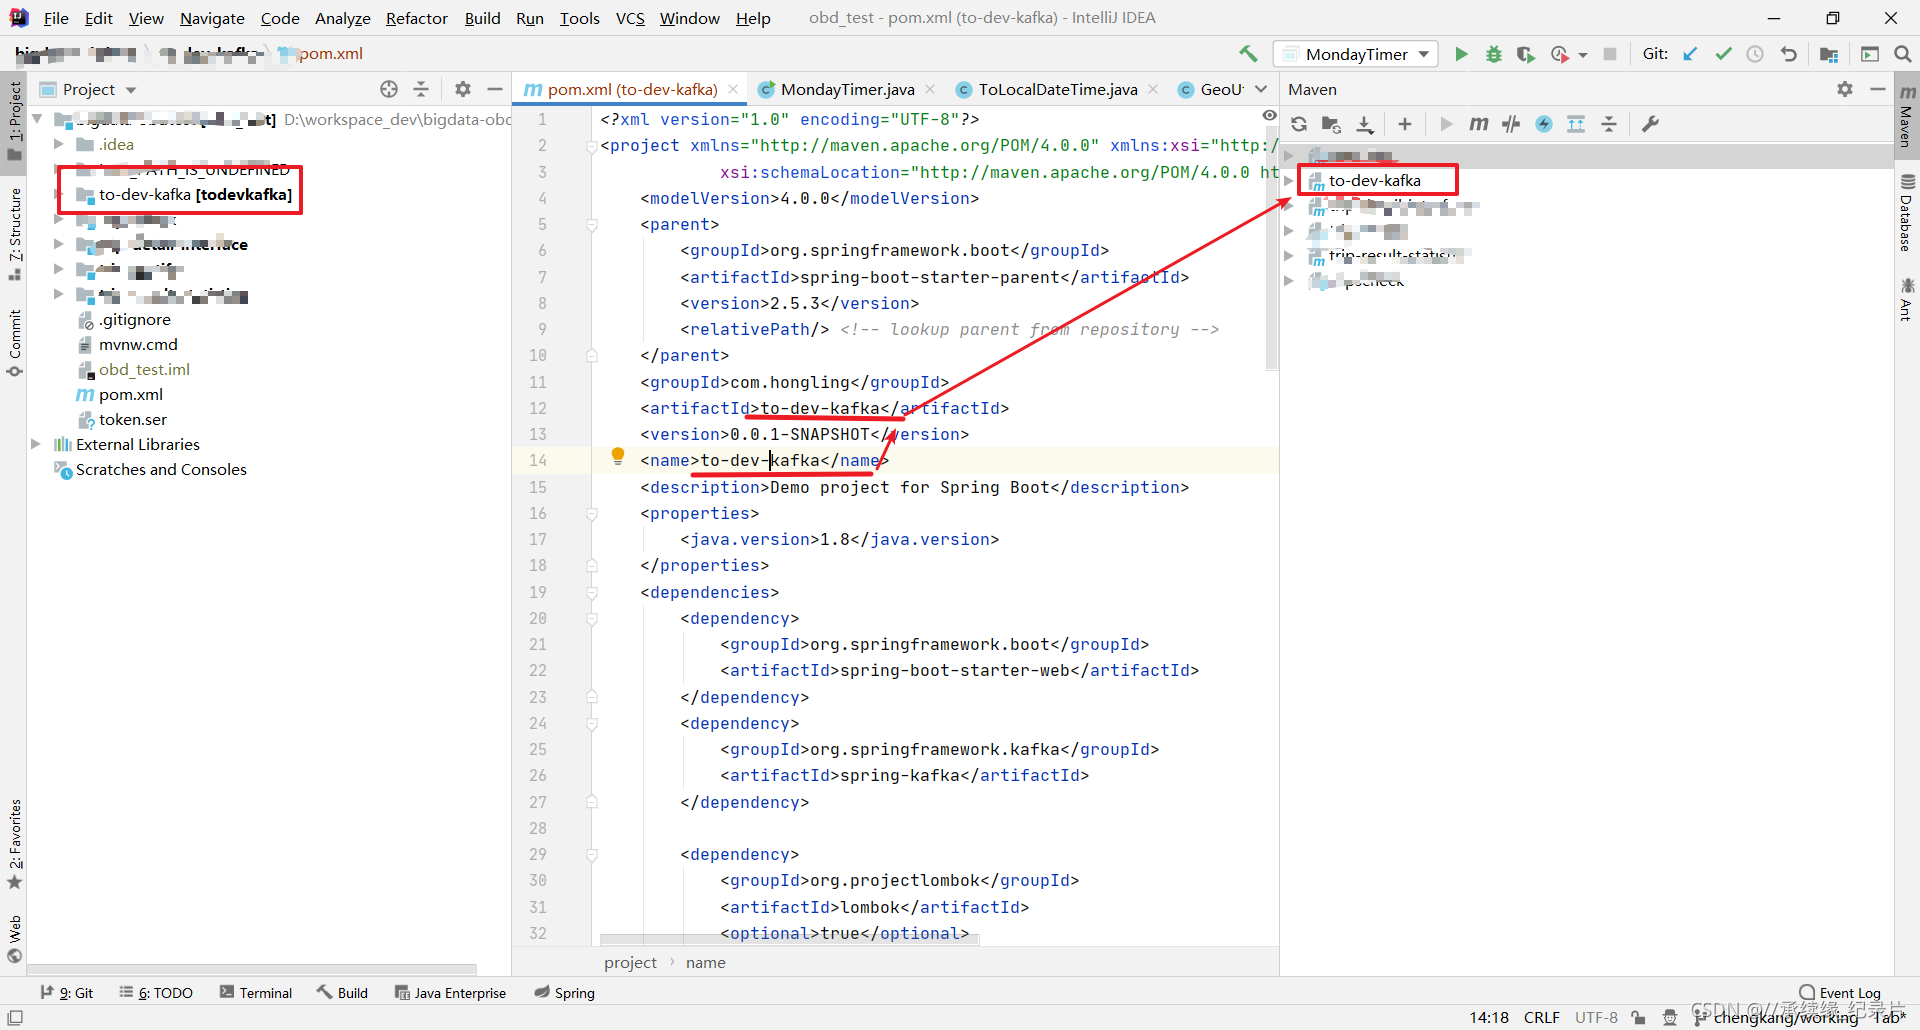Viewport: 1920px width, 1030px height.
Task: Toggle the 1: Project tool window
Action: [x=14, y=120]
